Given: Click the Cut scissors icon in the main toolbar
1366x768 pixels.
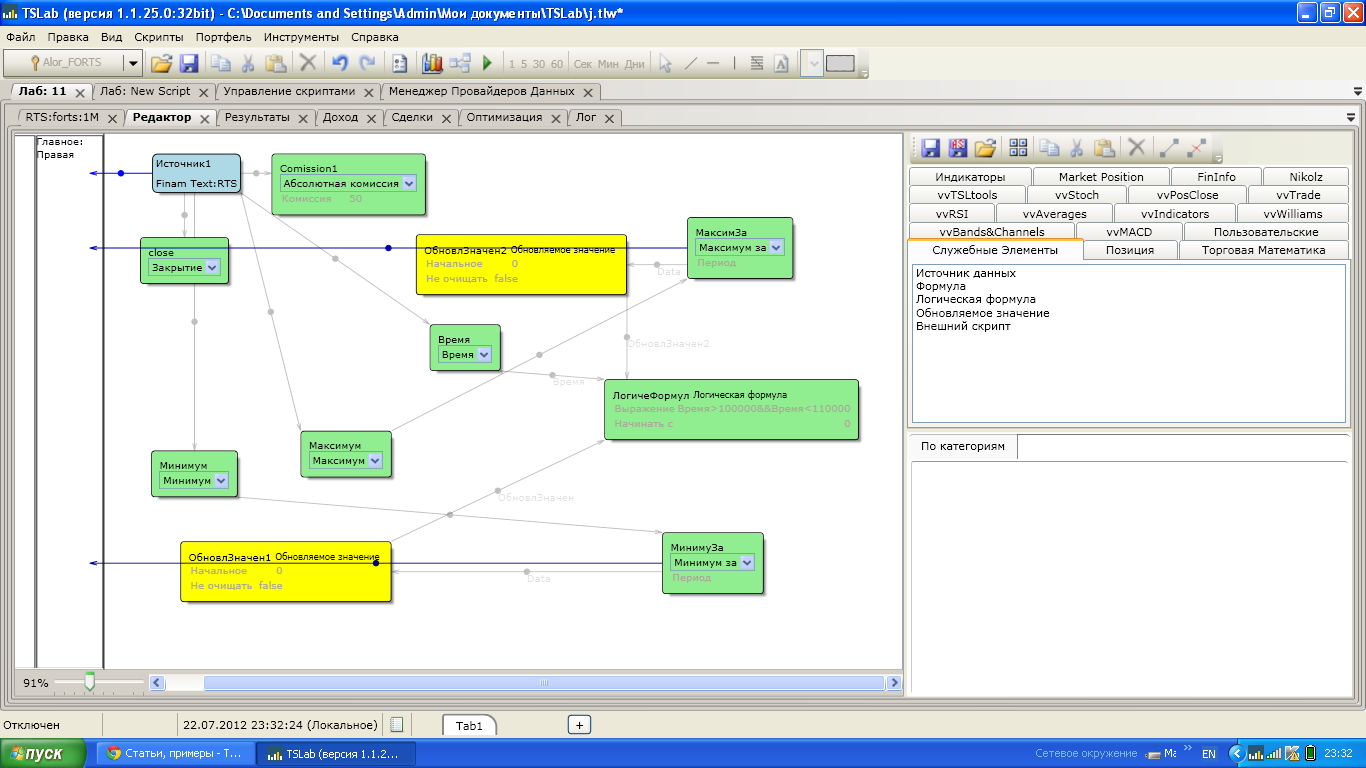Looking at the screenshot, I should [248, 63].
